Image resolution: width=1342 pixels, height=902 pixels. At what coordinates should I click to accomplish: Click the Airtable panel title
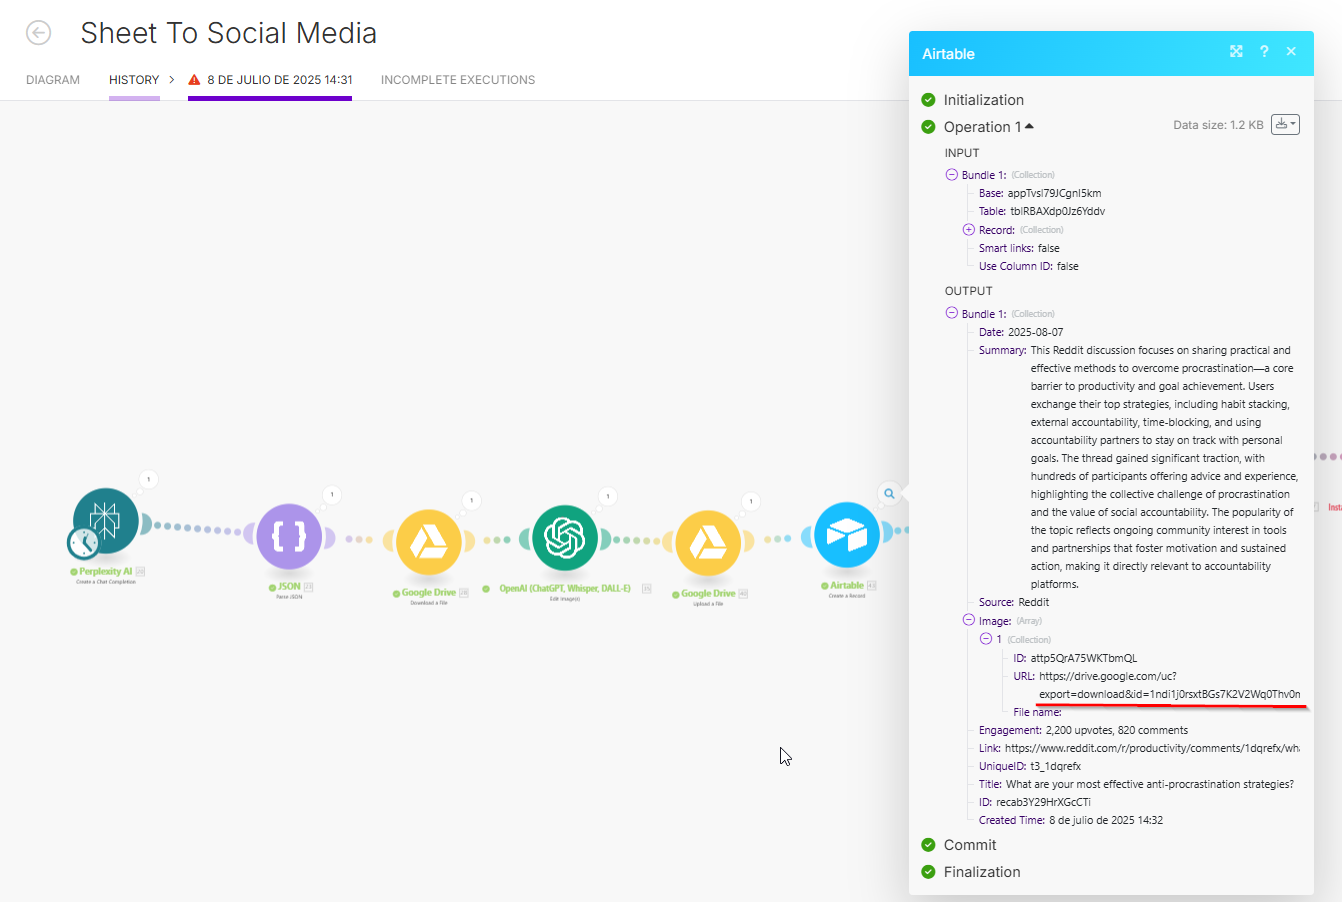click(x=948, y=54)
